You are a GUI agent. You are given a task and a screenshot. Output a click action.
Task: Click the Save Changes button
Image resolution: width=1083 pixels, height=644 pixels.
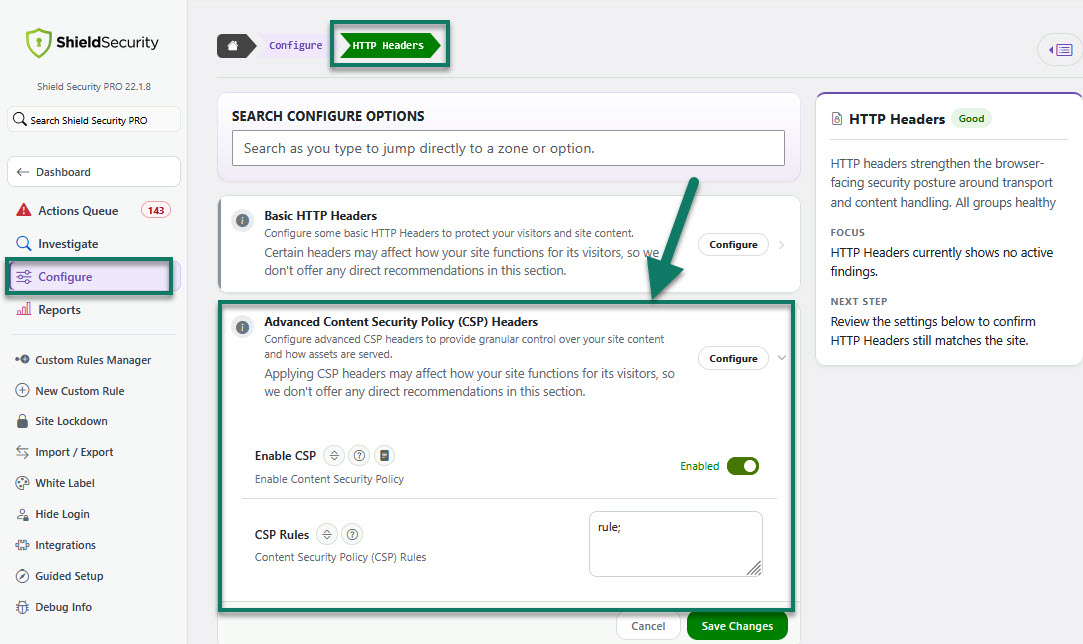[737, 626]
